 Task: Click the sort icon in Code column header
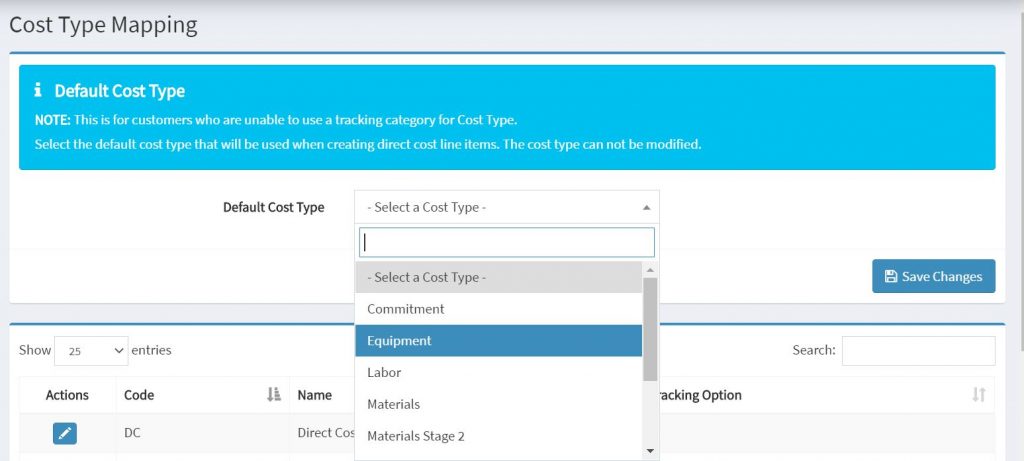click(x=274, y=395)
